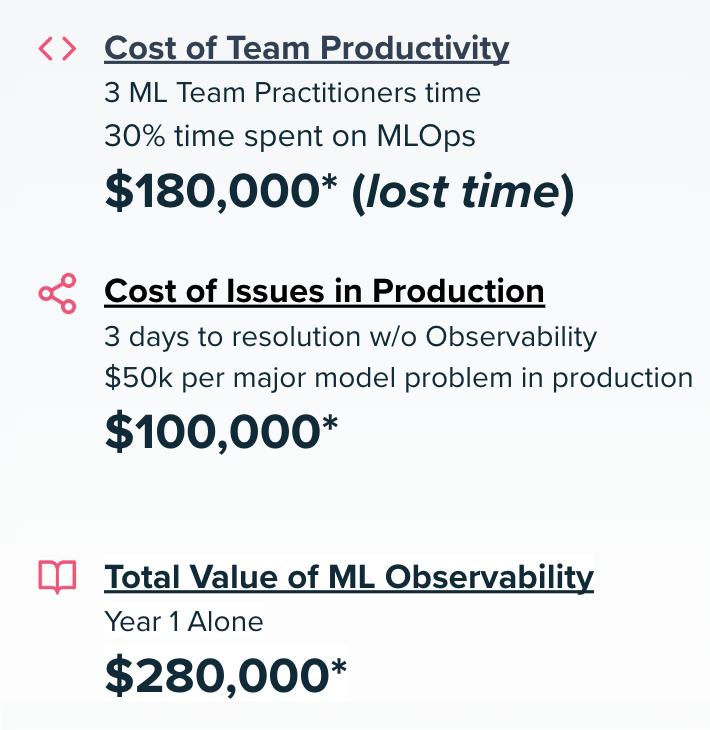Viewport: 710px width, 730px height.
Task: Click the $180,000 lost time figure
Action: pos(340,192)
